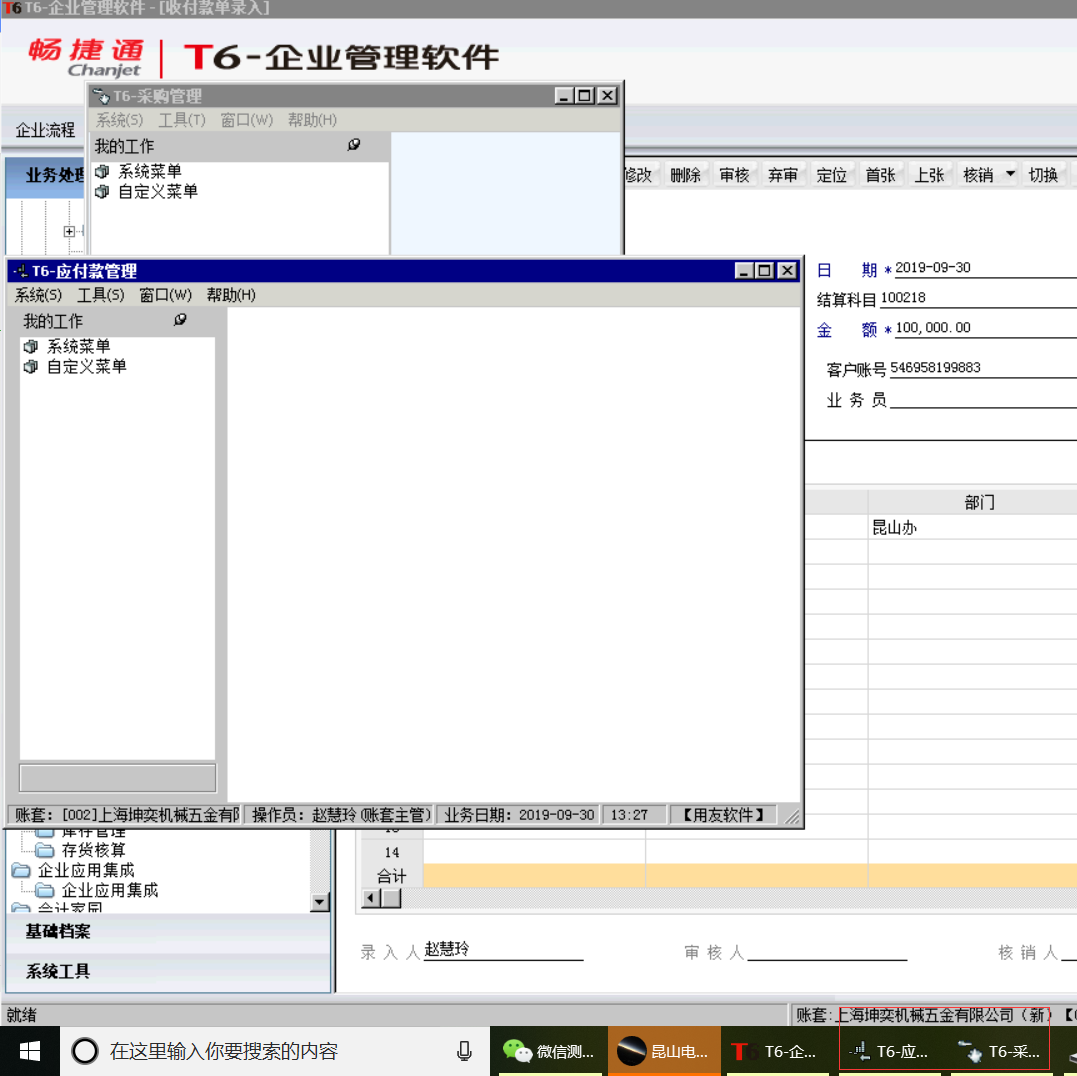The image size is (1077, 1076).
Task: Open Windows Start menu
Action: tap(30, 1051)
